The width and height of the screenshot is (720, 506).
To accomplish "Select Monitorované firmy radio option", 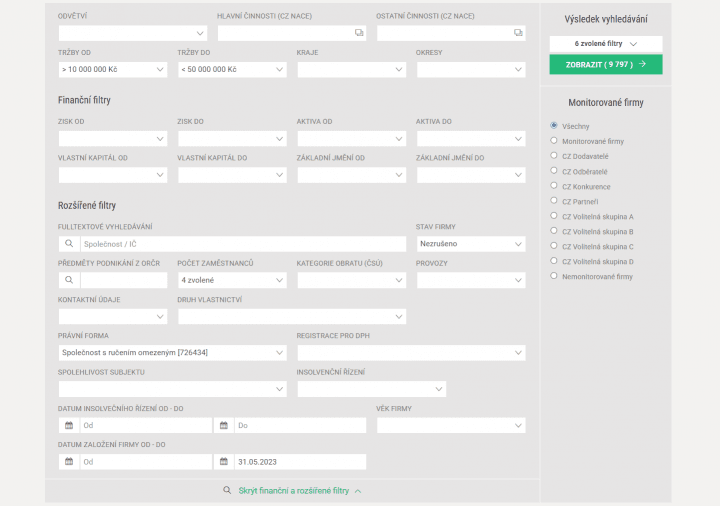I will click(554, 141).
